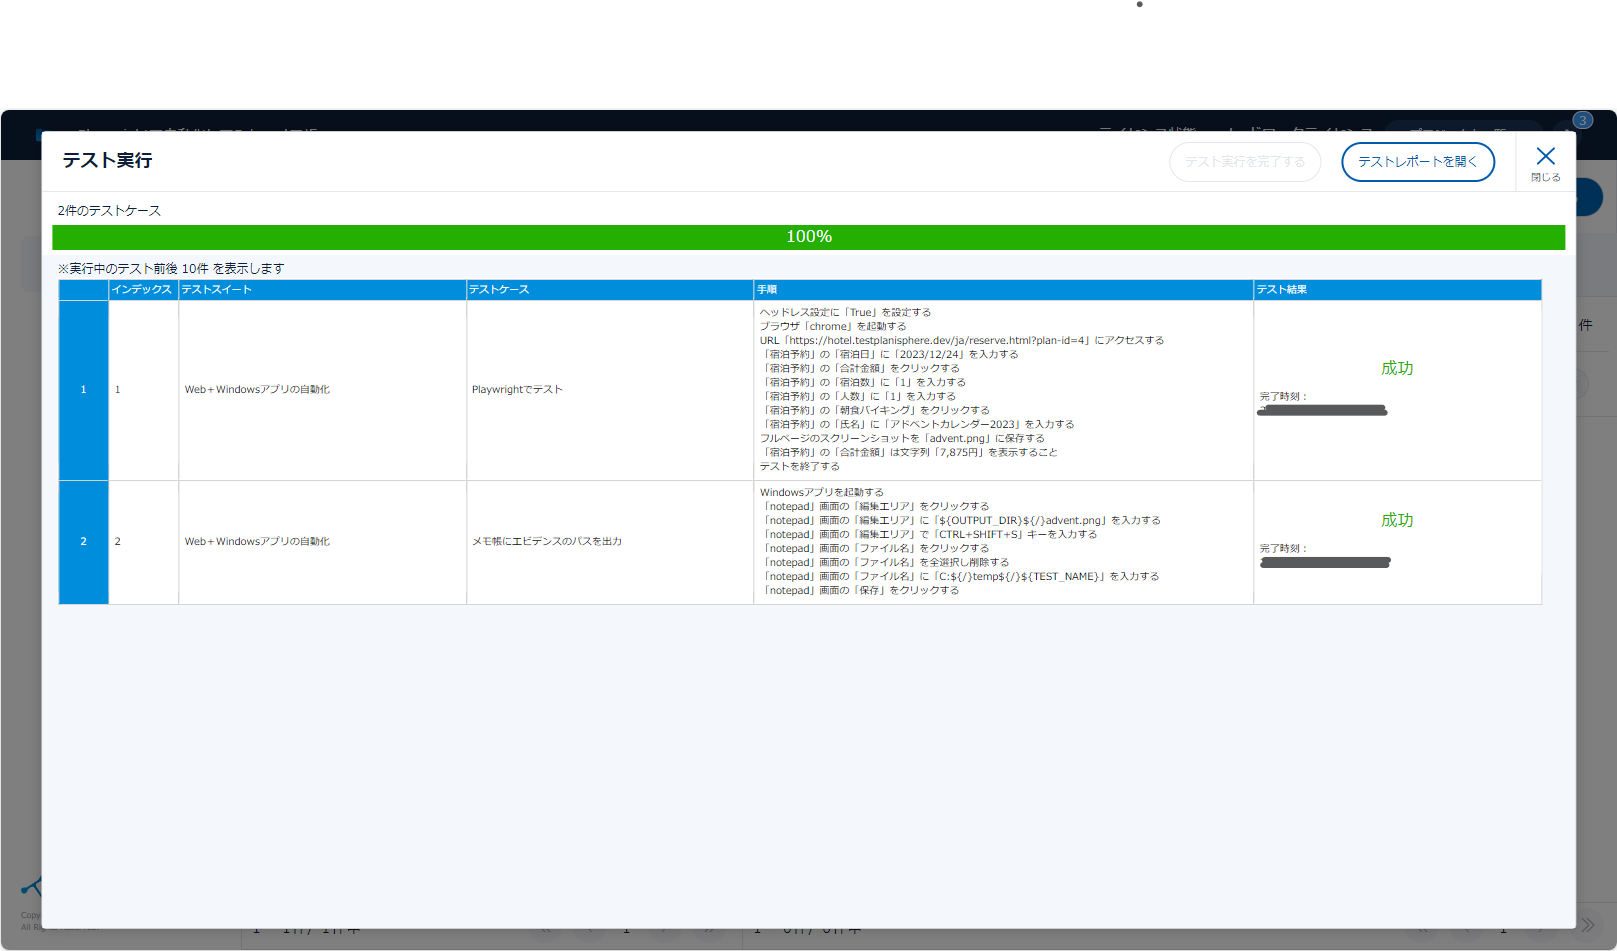Click 完了時刻 label in first row
Image resolution: width=1617 pixels, height=951 pixels.
(1283, 397)
